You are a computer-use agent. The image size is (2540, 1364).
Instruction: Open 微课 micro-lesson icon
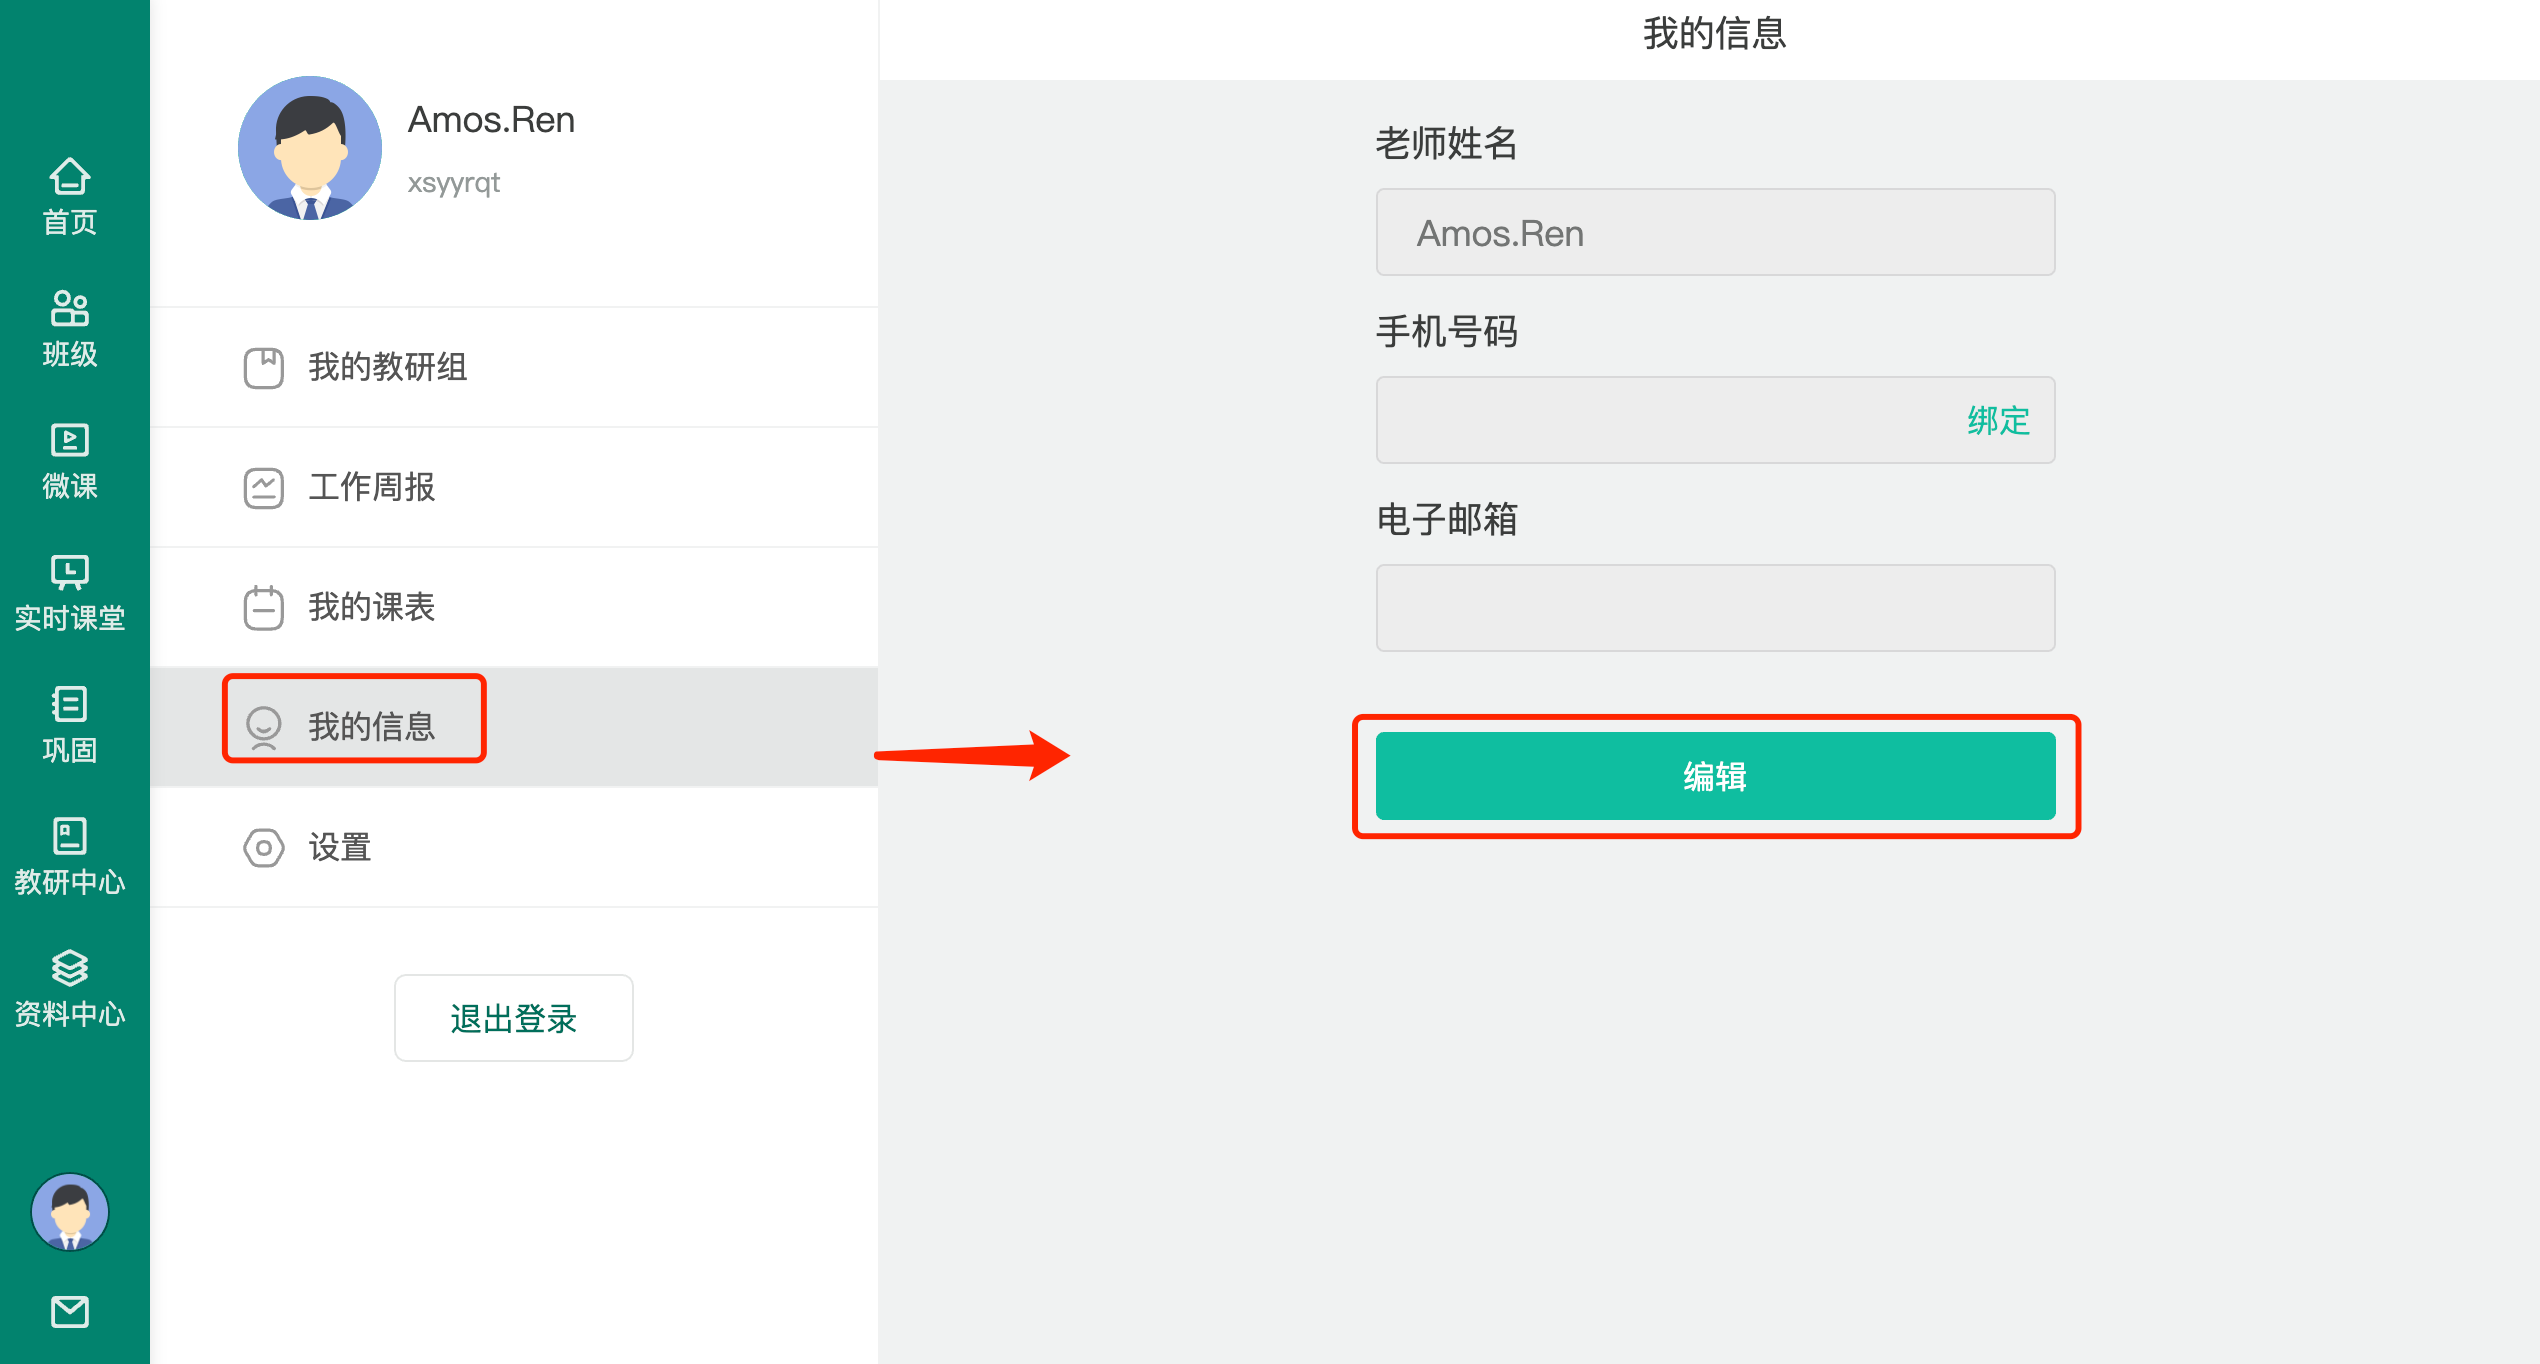coord(69,440)
